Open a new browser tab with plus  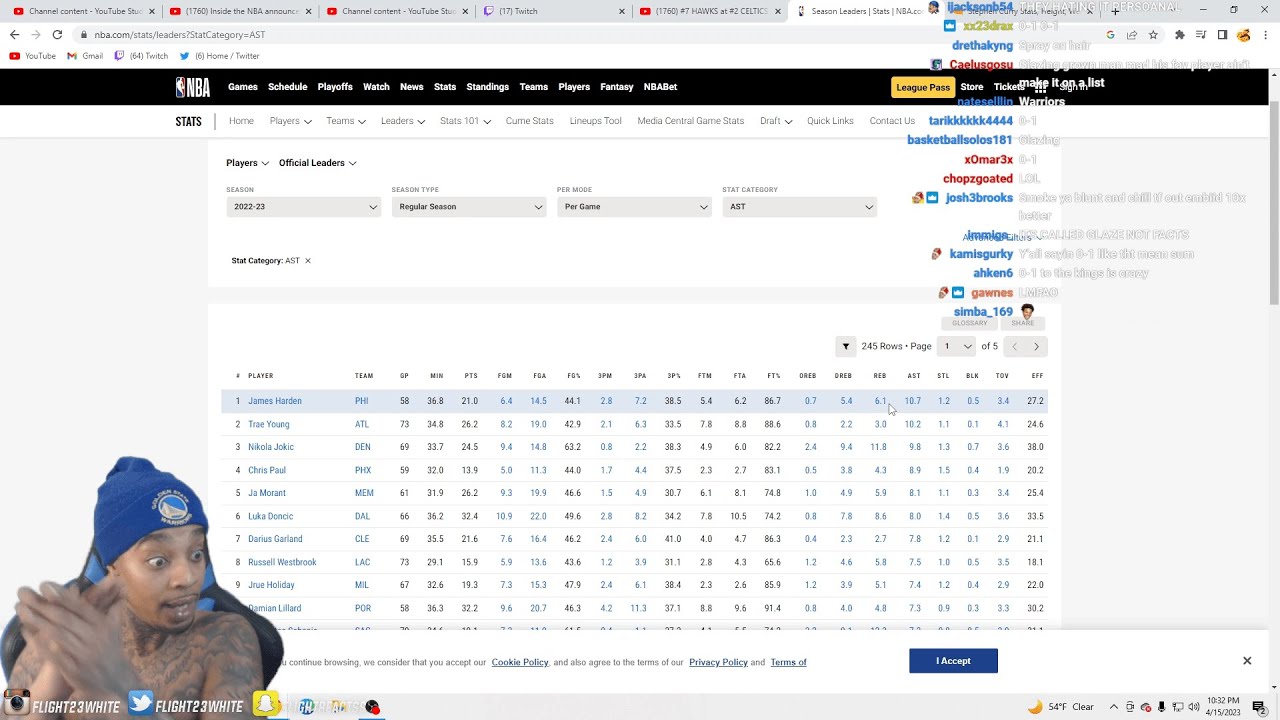(x=1115, y=11)
